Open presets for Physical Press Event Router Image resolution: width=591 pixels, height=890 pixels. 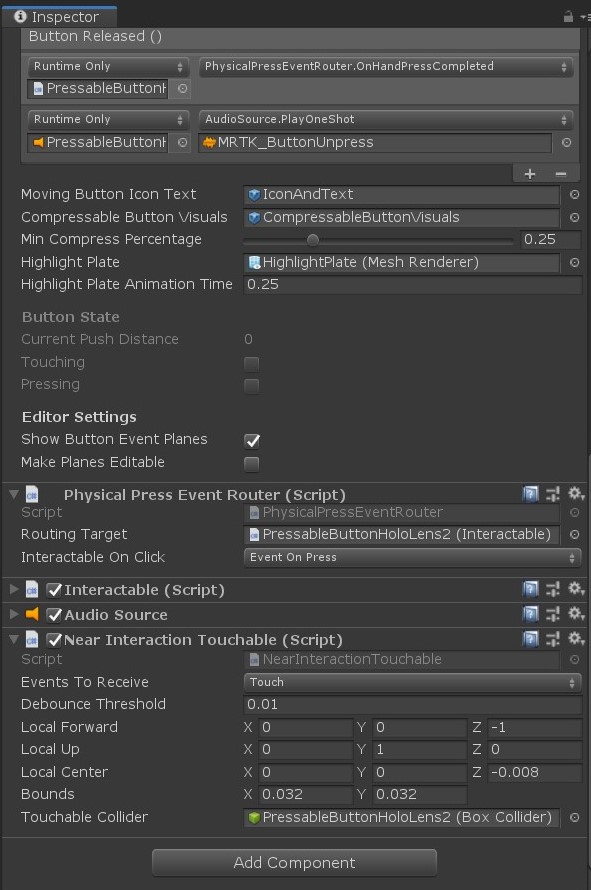[x=553, y=494]
